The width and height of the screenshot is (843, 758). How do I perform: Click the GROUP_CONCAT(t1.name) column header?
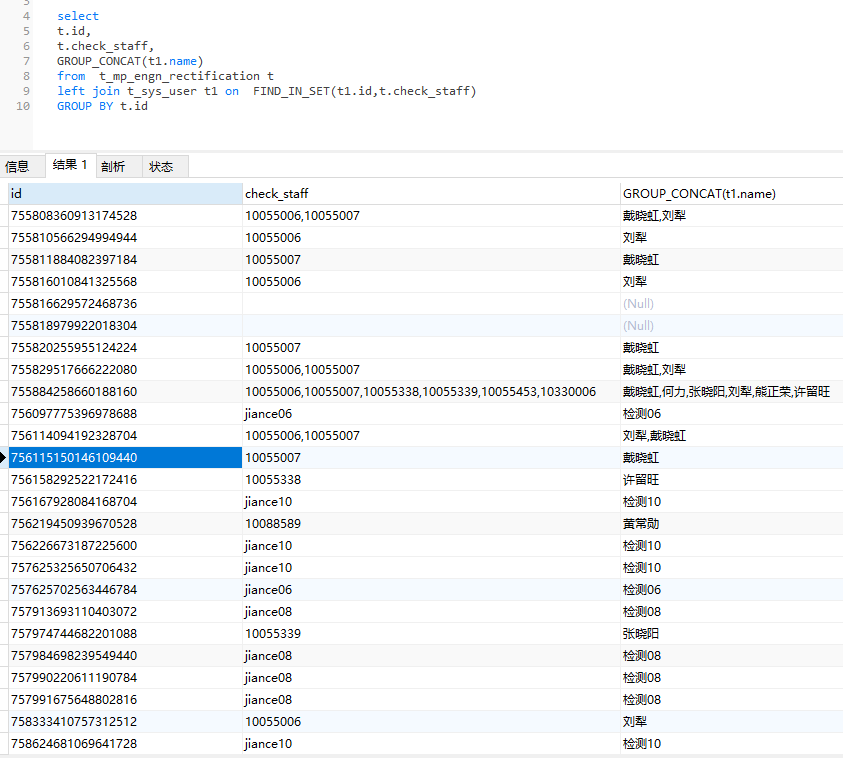click(731, 194)
